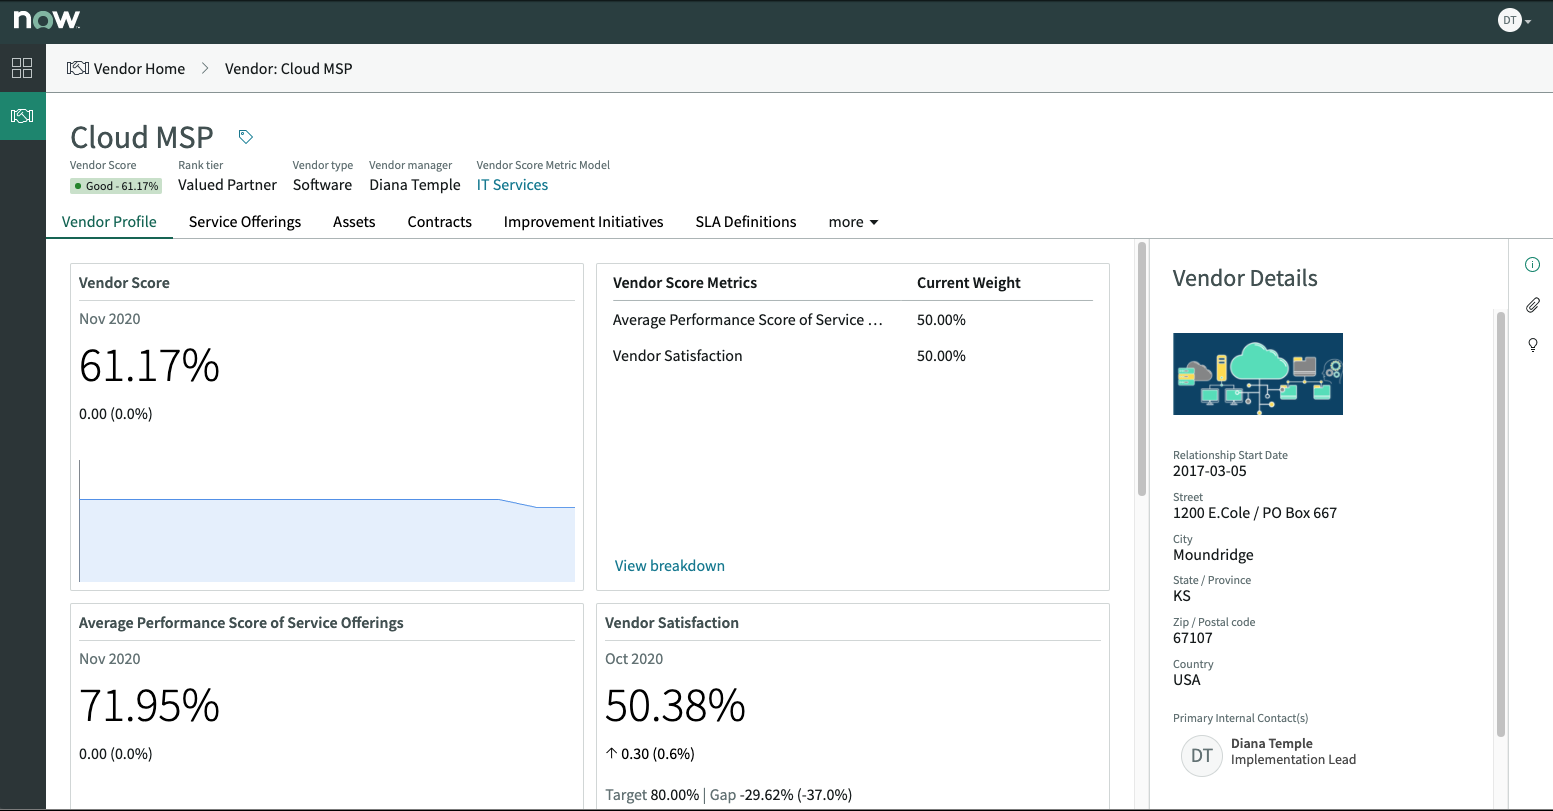Click the ServiceNow now logo
1553x811 pixels.
[x=46, y=19]
